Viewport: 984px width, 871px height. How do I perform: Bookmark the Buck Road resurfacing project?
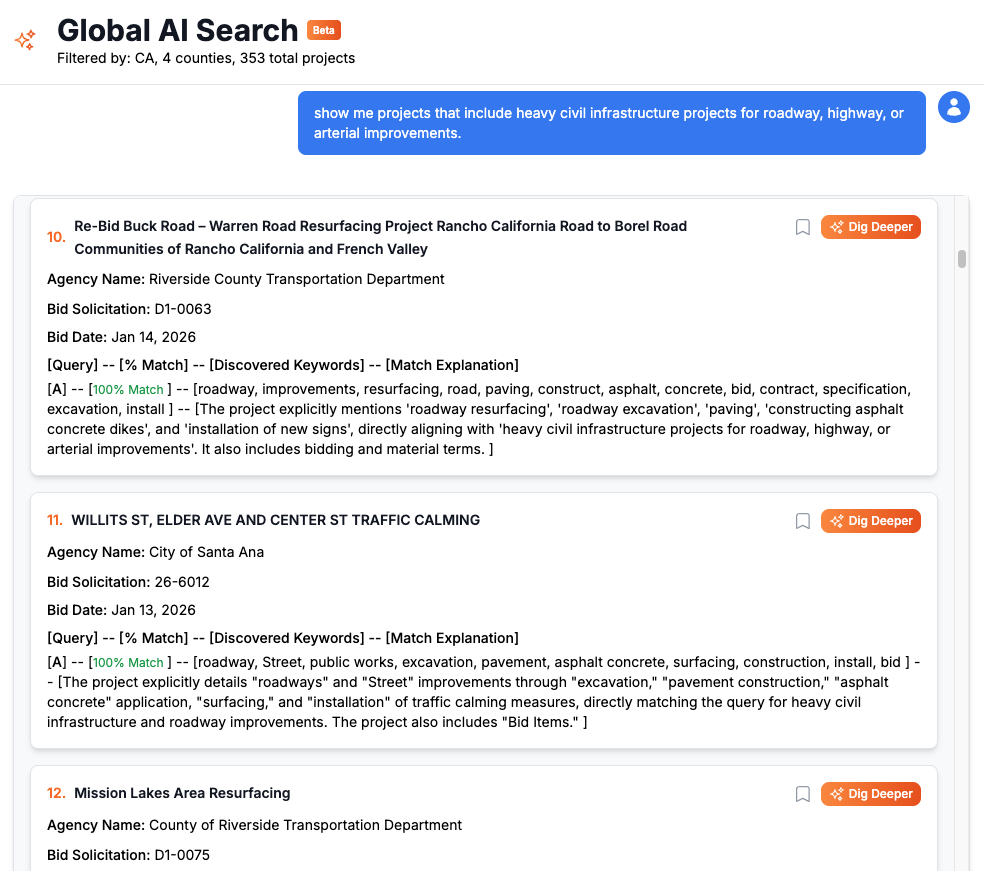(802, 227)
